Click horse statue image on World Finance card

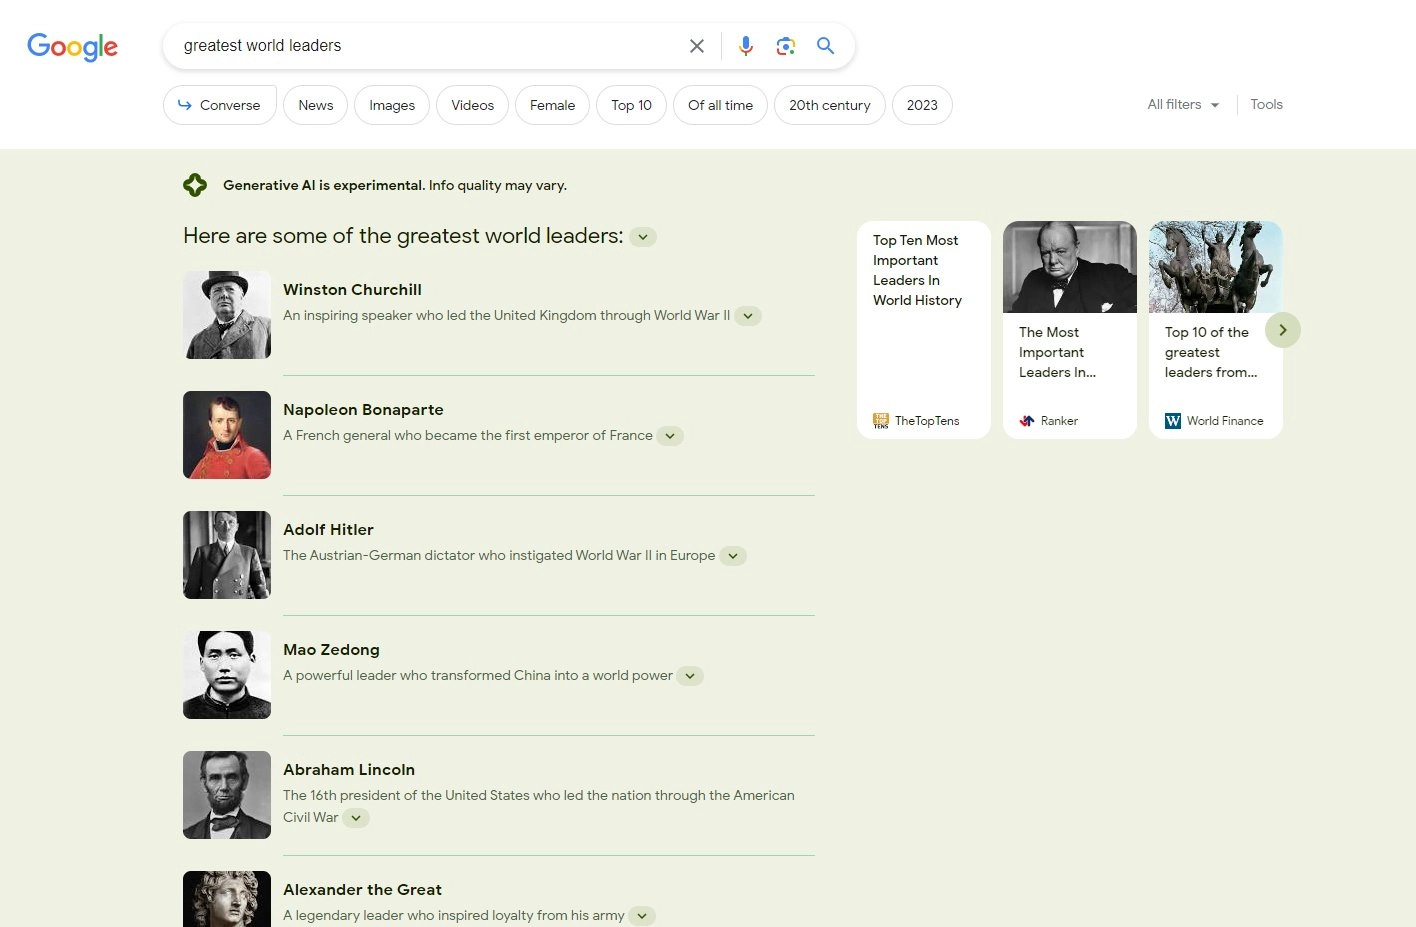tap(1216, 267)
